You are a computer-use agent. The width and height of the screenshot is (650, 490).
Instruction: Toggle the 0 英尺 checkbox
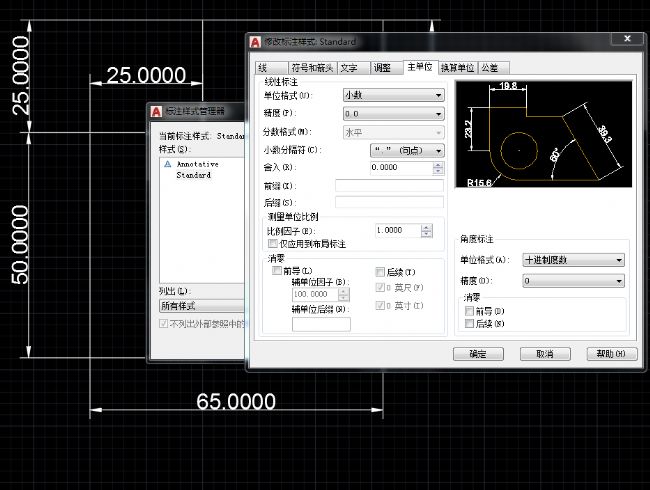coord(380,287)
